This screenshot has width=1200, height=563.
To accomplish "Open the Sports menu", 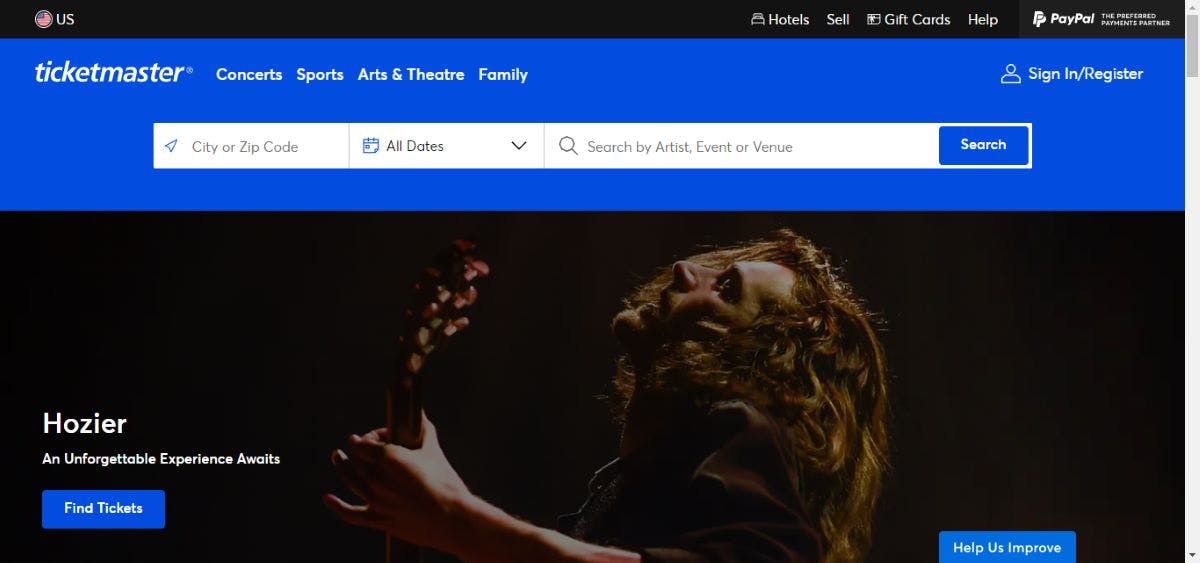I will pos(320,74).
